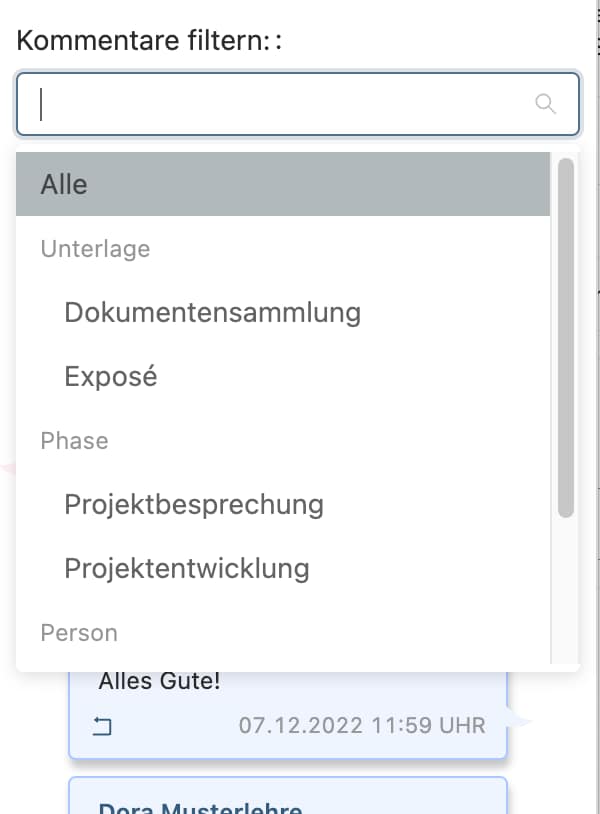Click the speech-bubble pointer of the comment
Screen dimensions: 600x814
point(520,718)
